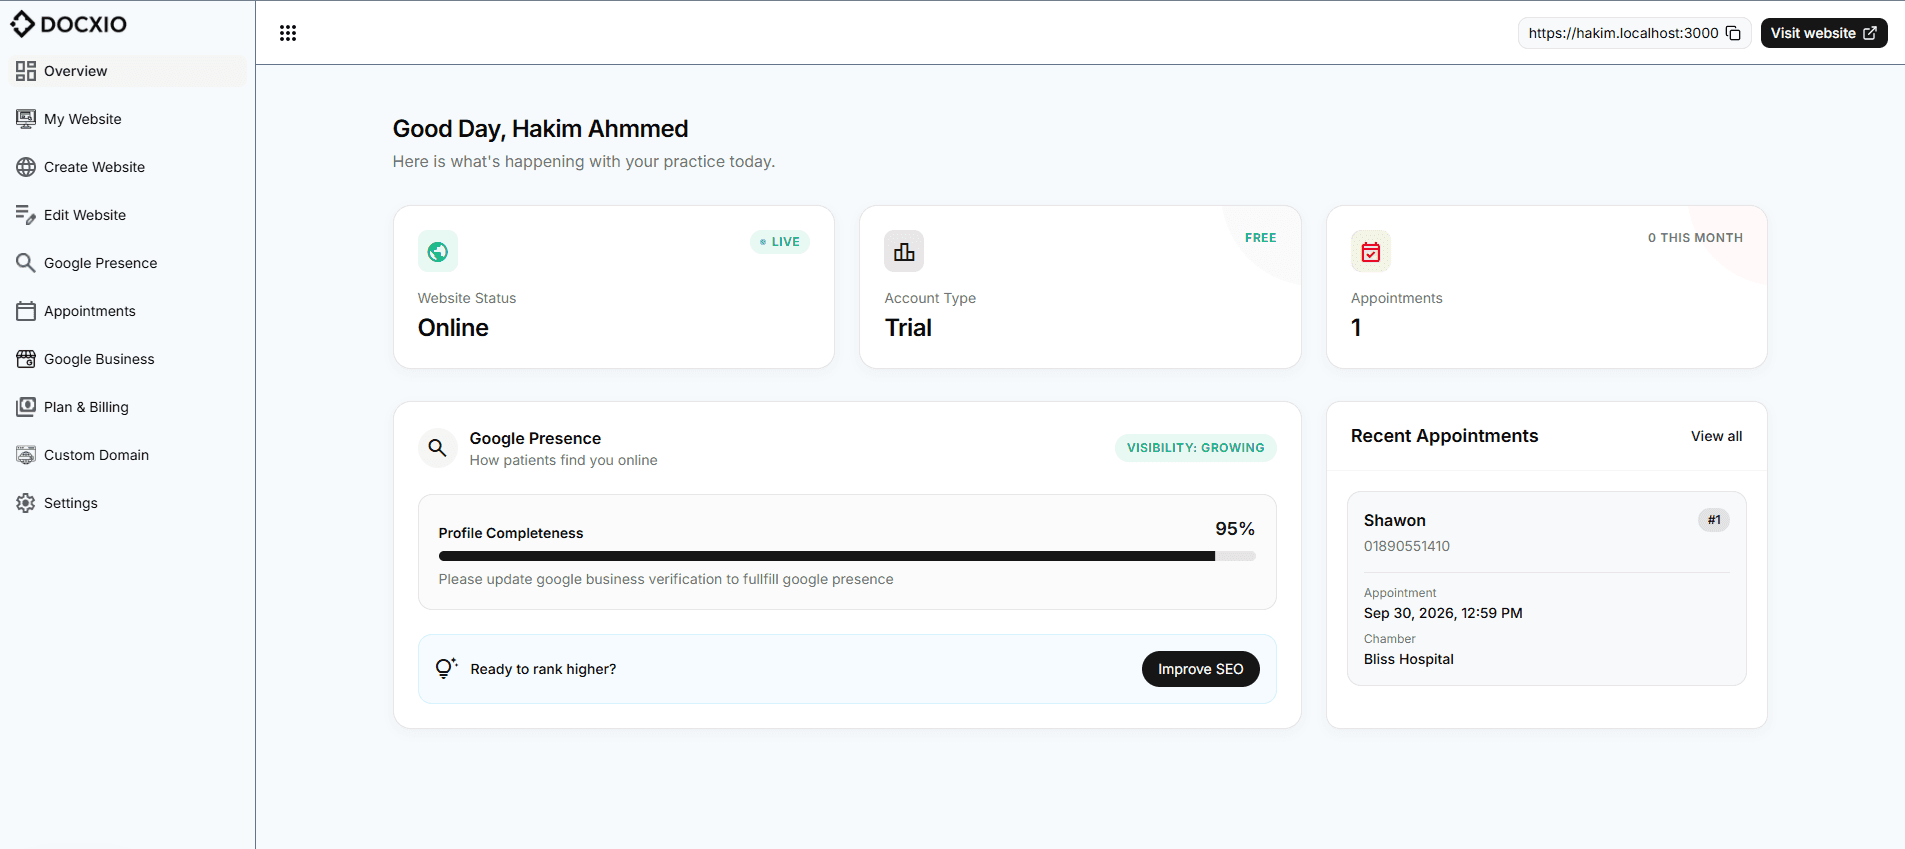The image size is (1905, 849).
Task: Go to My Website page
Action: point(128,119)
